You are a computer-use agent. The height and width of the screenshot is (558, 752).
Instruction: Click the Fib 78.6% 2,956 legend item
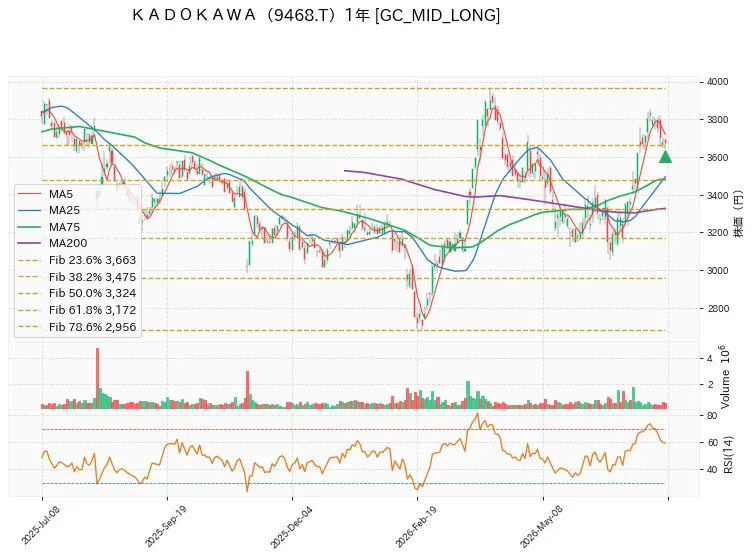pos(77,327)
